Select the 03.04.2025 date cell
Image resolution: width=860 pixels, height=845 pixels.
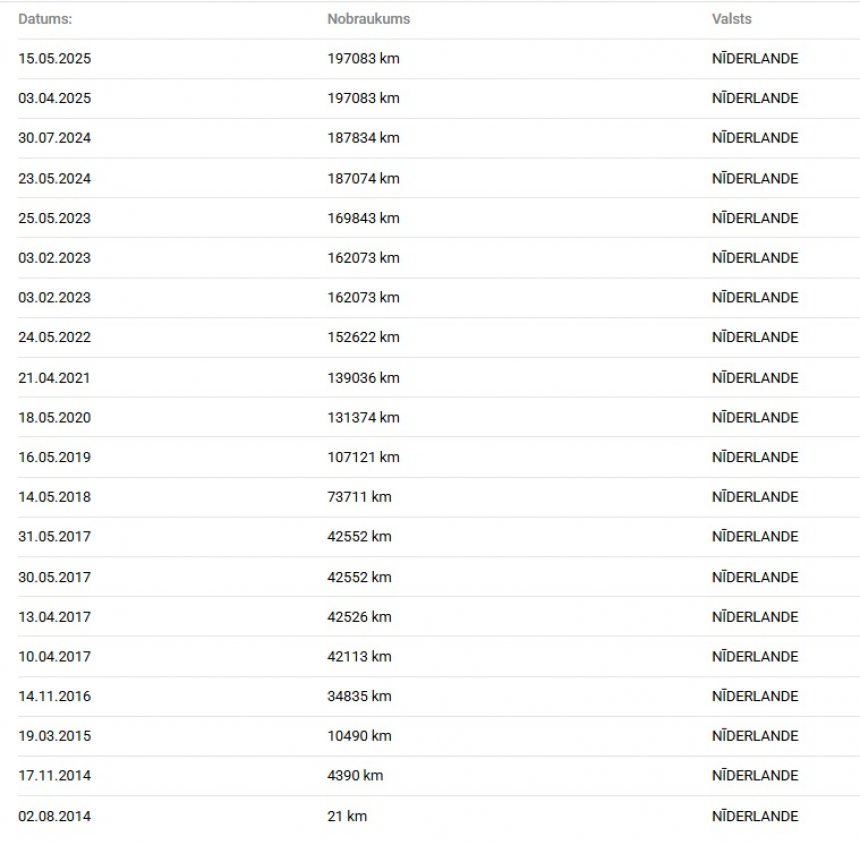click(54, 98)
